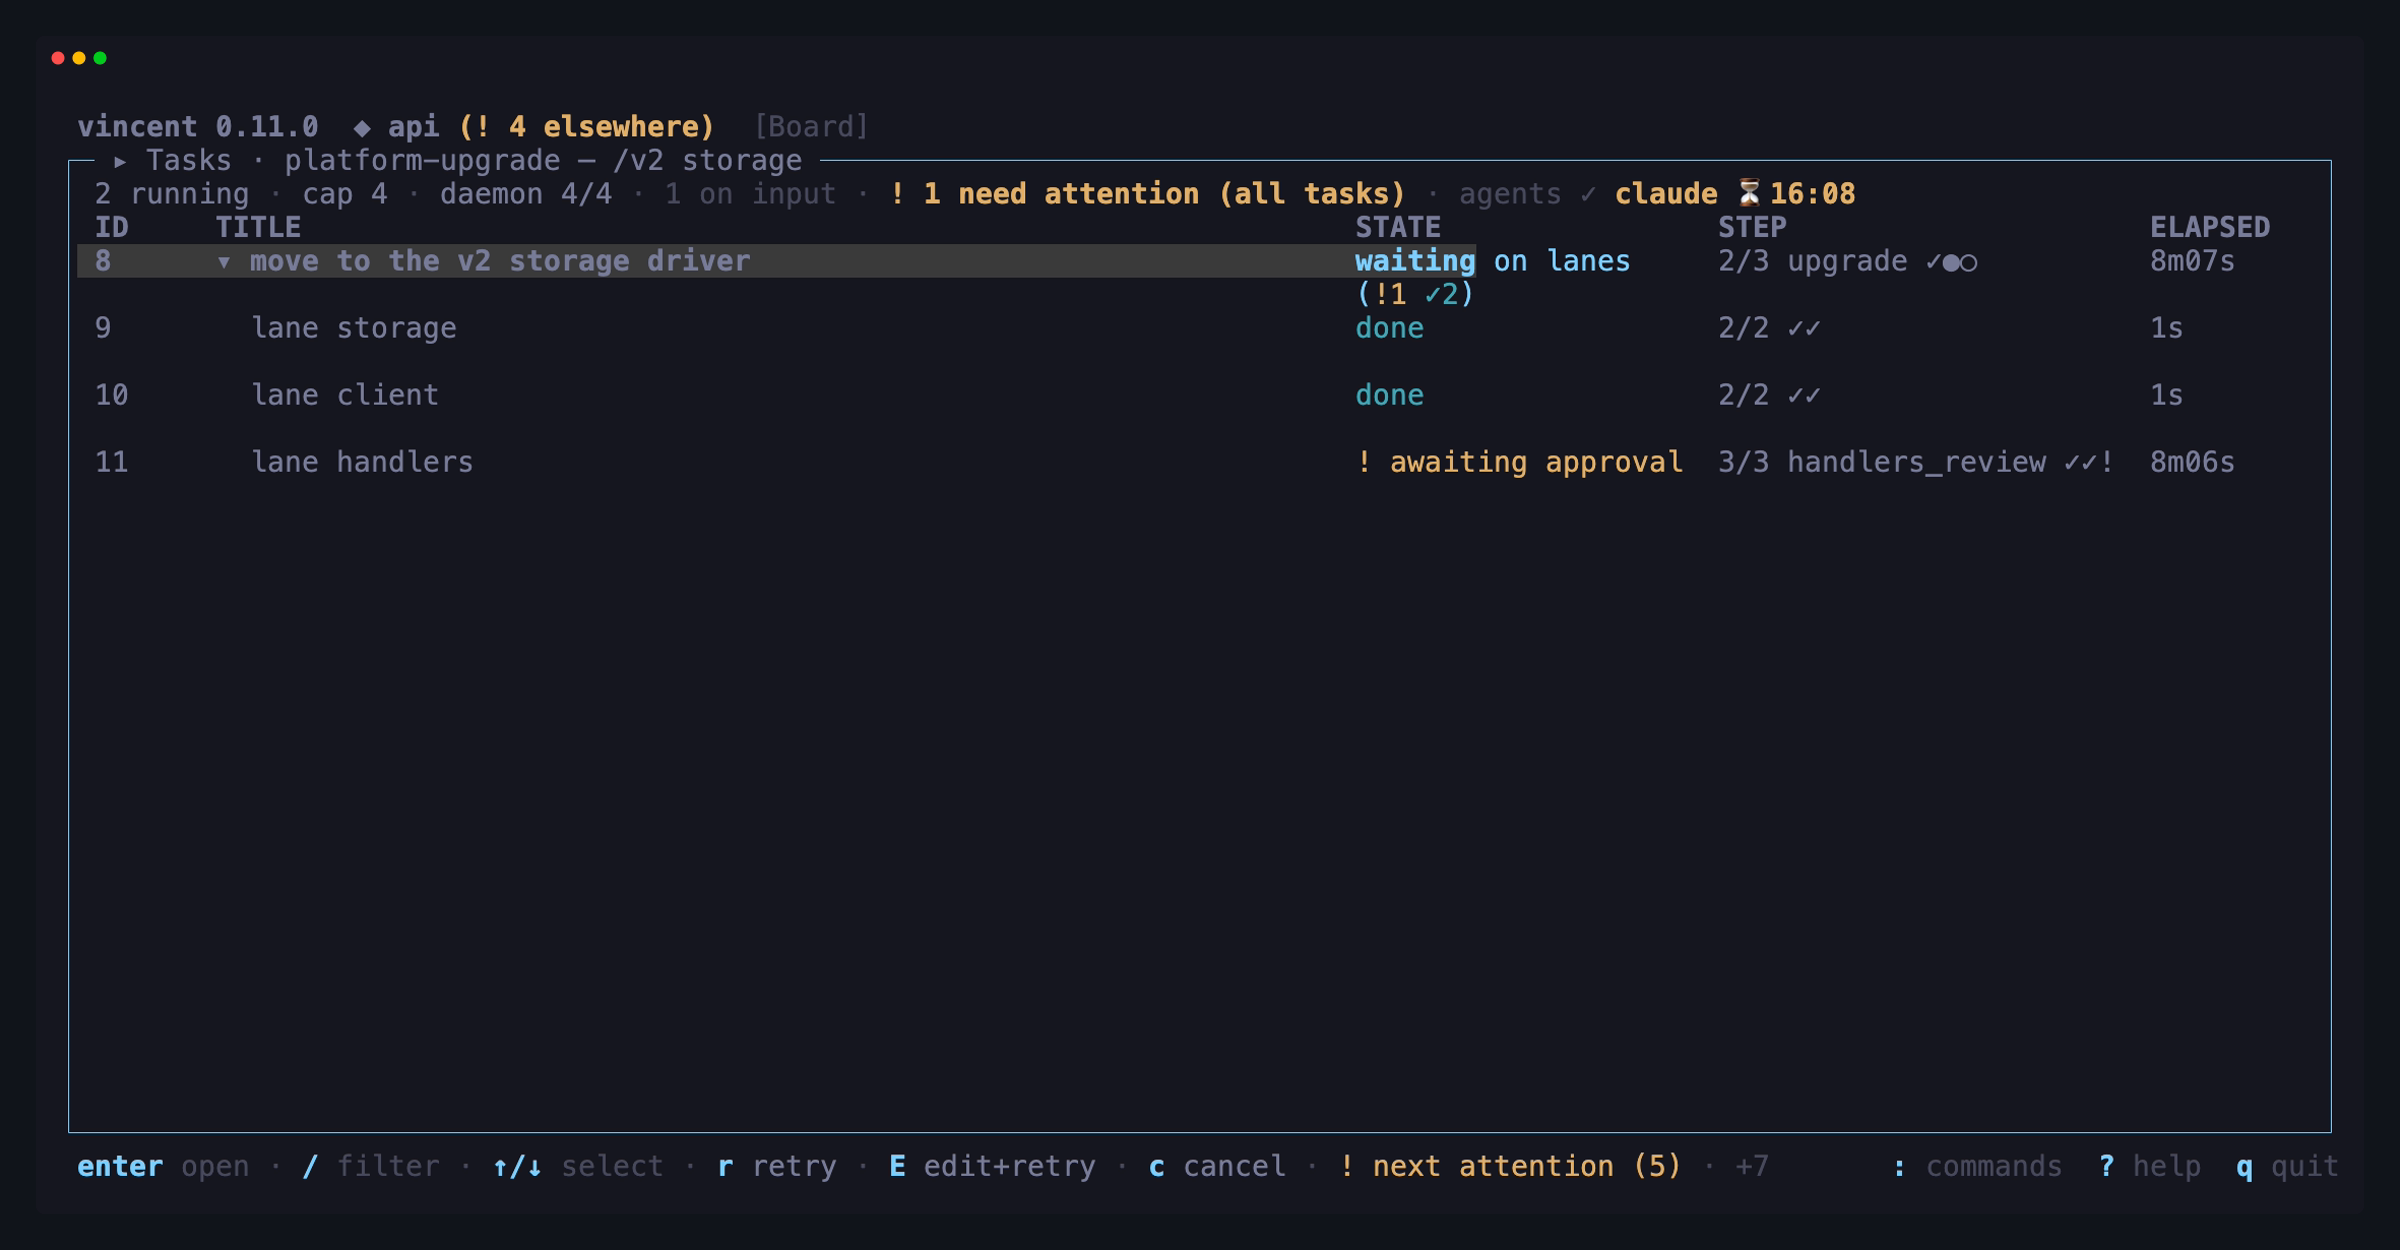Click the 'daemon 4/4' status
Image resolution: width=2400 pixels, height=1250 pixels.
(526, 194)
